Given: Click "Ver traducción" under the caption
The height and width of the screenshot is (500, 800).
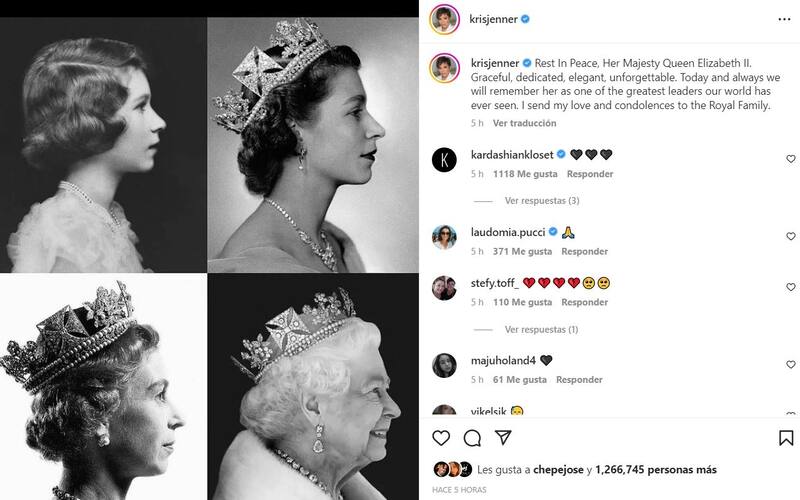Looking at the screenshot, I should tap(524, 123).
